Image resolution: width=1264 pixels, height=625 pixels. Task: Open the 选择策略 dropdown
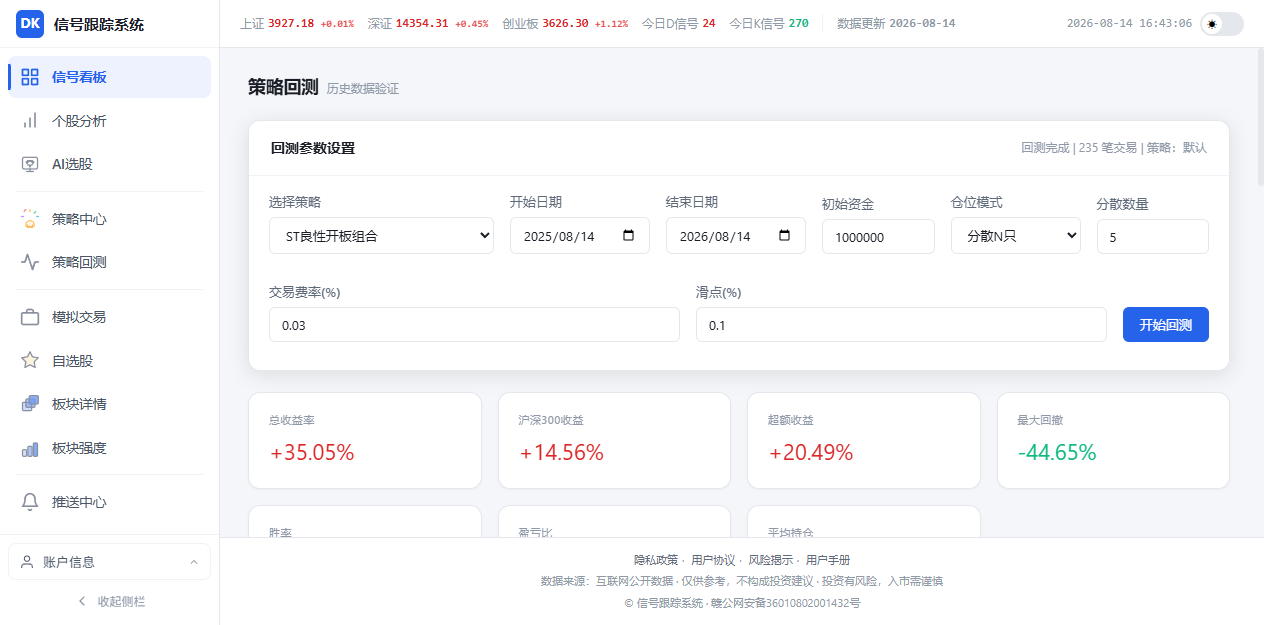click(381, 236)
